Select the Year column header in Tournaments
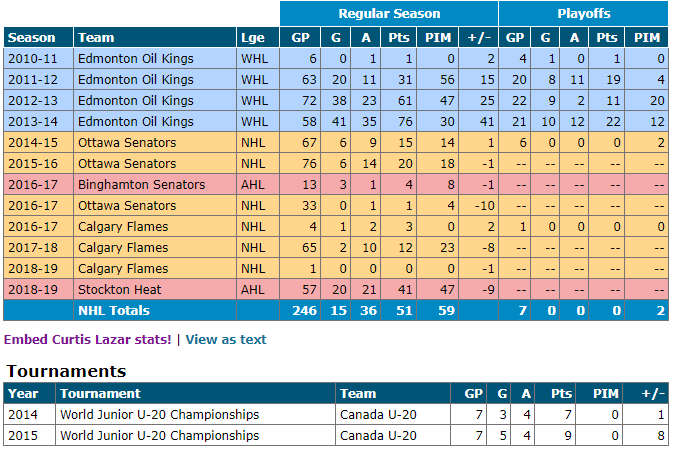The height and width of the screenshot is (453, 674). click(29, 394)
